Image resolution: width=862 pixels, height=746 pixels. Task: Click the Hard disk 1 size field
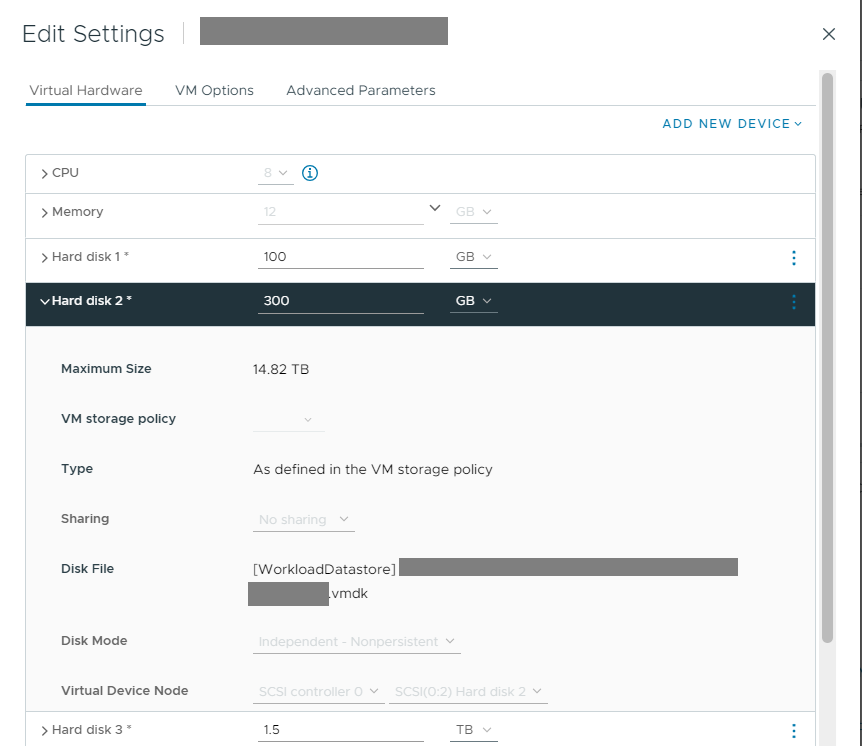pyautogui.click(x=340, y=258)
